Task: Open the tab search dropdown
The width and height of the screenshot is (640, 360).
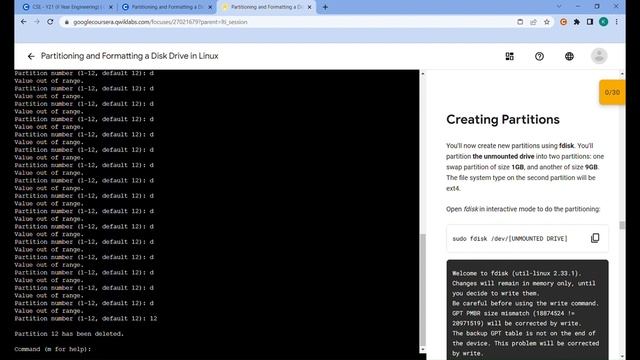Action: (559, 7)
